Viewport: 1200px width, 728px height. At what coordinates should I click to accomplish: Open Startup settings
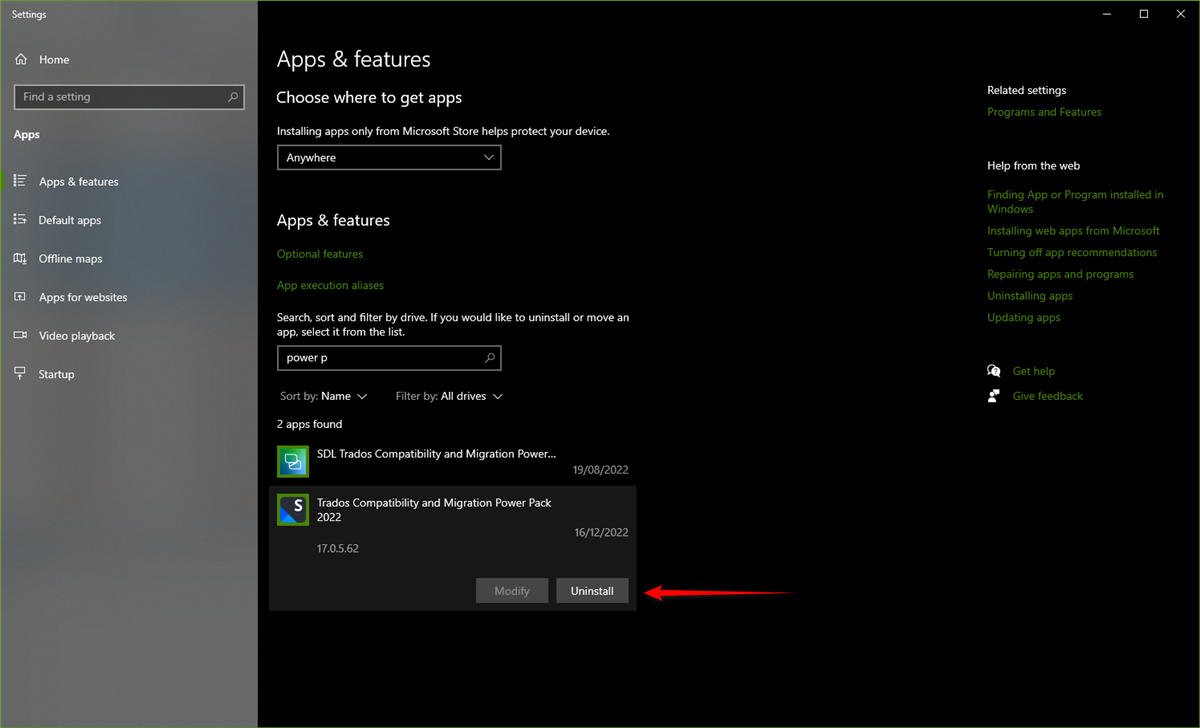click(x=55, y=374)
